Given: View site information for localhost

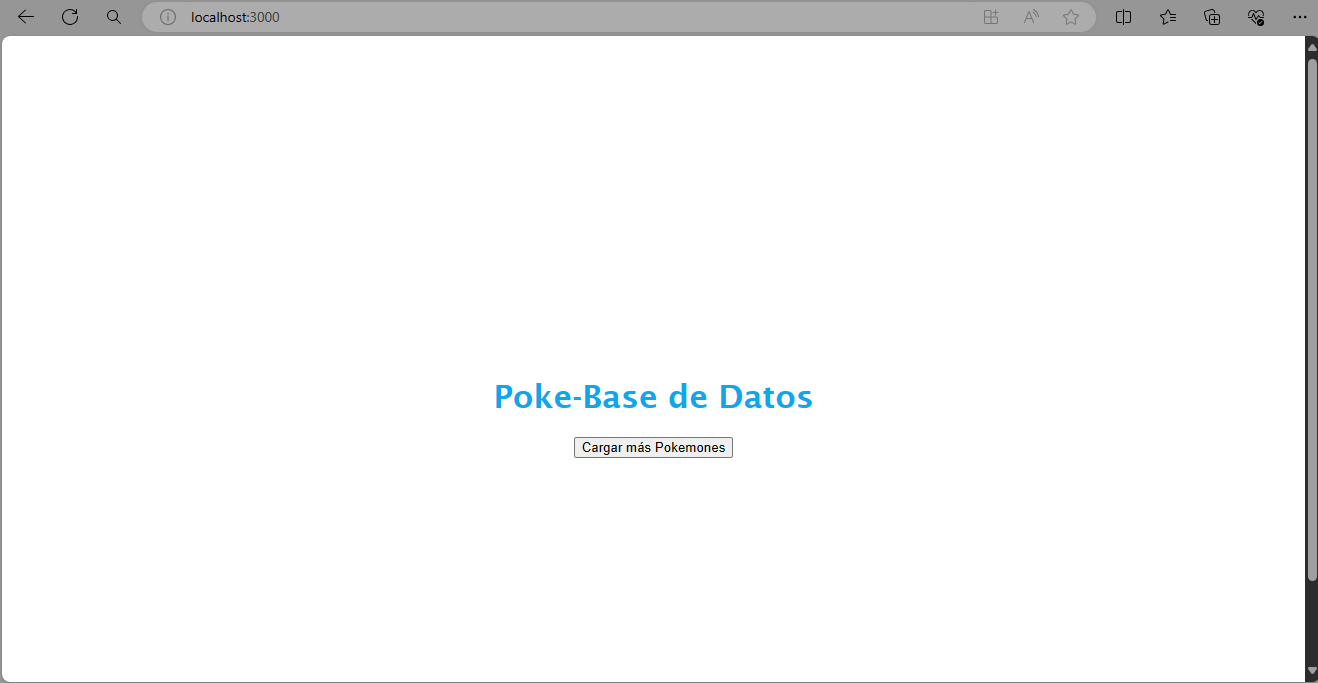Looking at the screenshot, I should click(x=168, y=17).
